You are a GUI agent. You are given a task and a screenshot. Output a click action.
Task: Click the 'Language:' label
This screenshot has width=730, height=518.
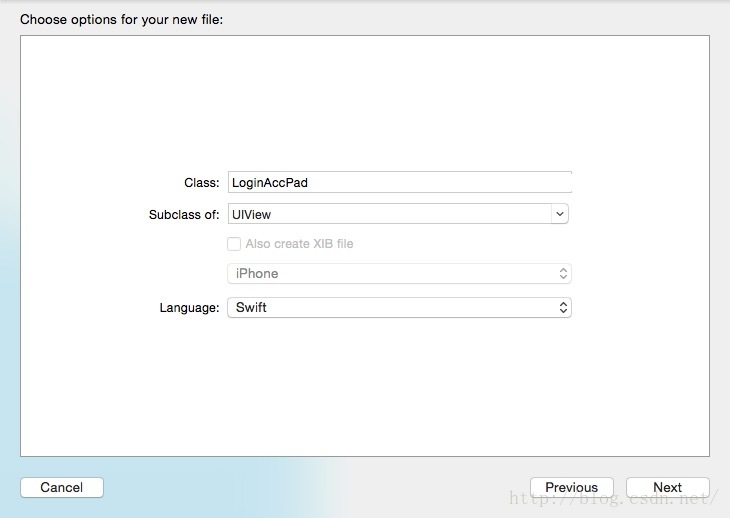pos(189,308)
